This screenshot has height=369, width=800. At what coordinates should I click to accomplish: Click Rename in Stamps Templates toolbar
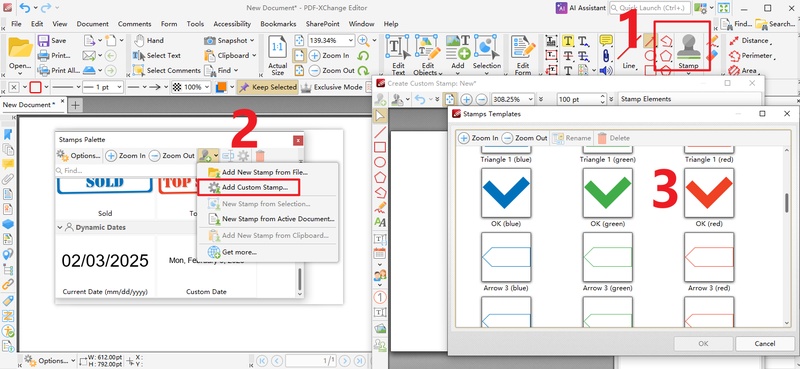pos(571,138)
